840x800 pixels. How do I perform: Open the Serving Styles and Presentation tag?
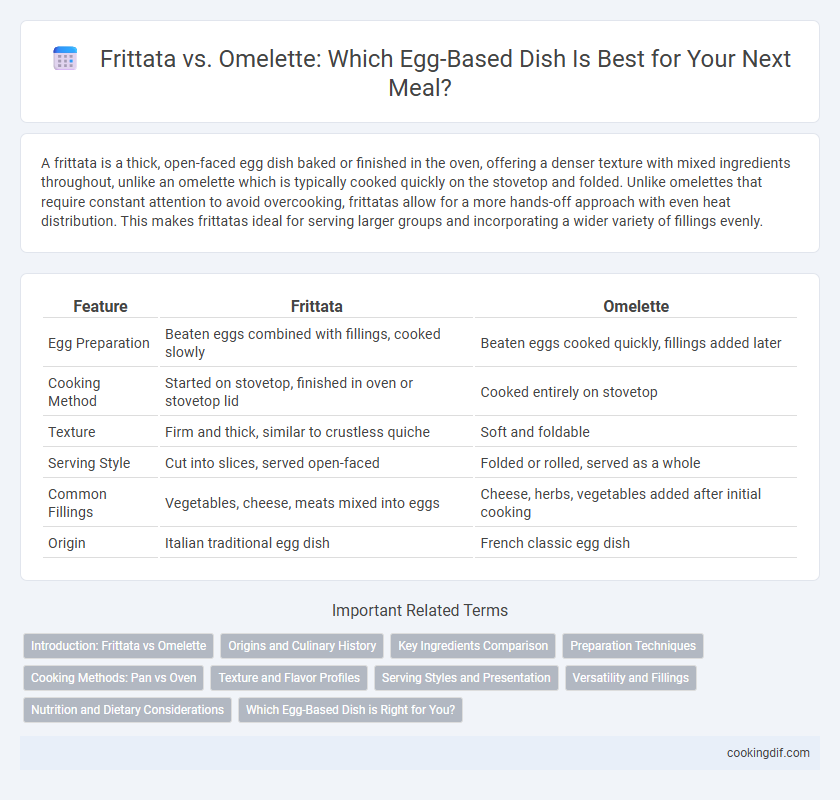click(x=466, y=678)
